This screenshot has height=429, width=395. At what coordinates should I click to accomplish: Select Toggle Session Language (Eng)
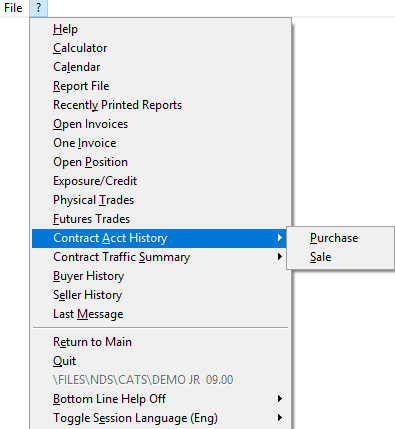coord(159,418)
